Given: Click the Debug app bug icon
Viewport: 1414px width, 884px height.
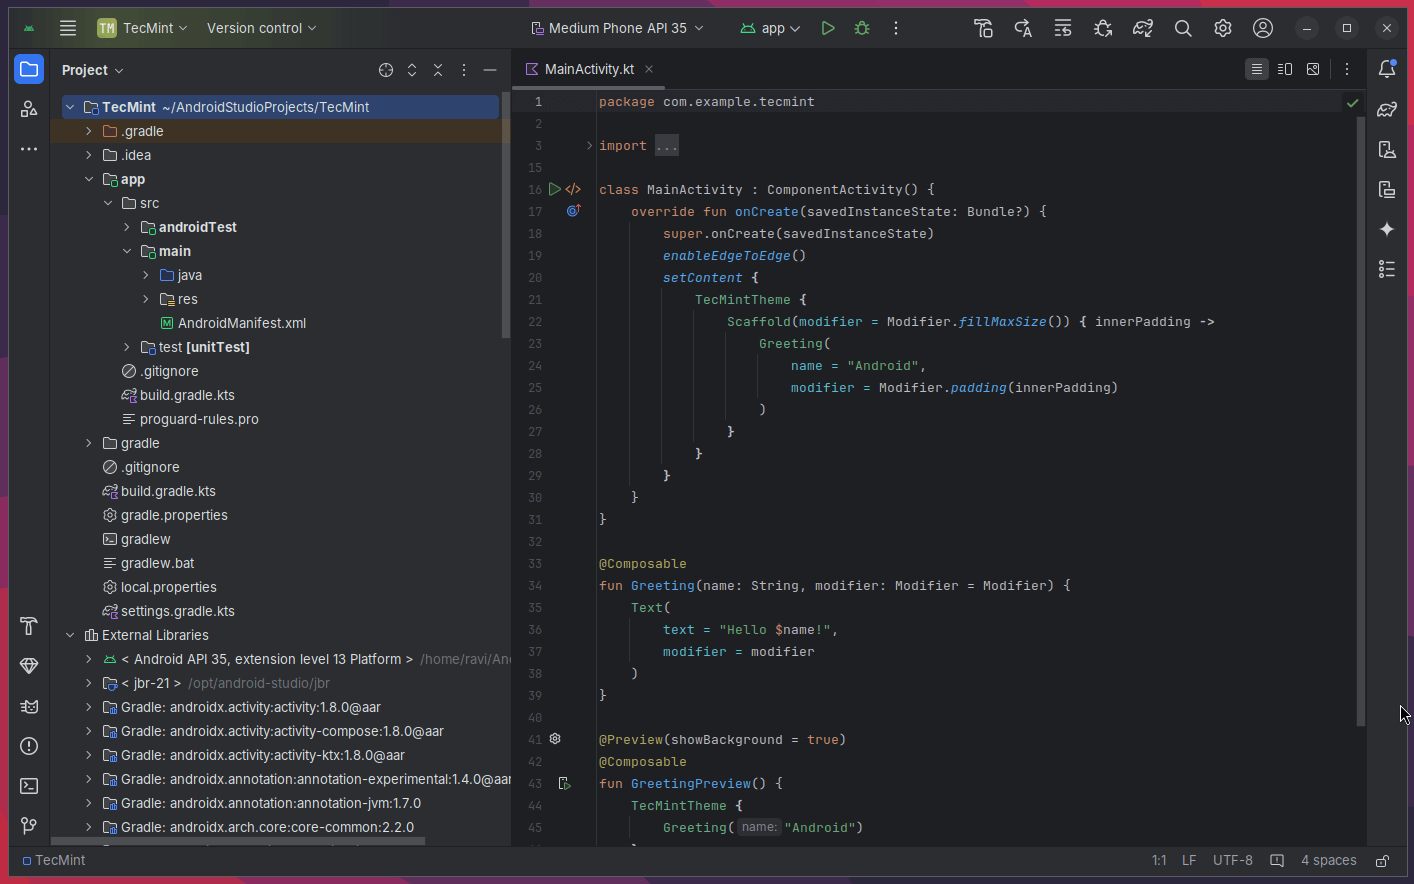Looking at the screenshot, I should [862, 28].
